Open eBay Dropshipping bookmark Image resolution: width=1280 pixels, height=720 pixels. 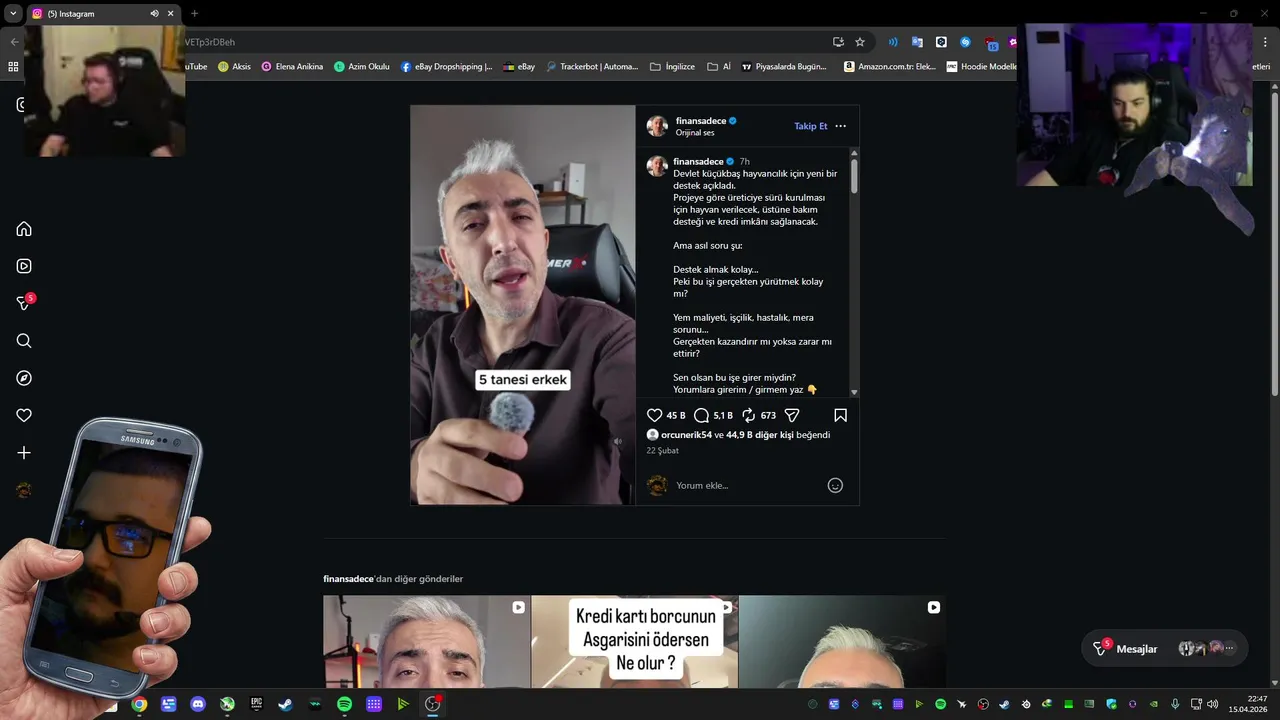447,67
